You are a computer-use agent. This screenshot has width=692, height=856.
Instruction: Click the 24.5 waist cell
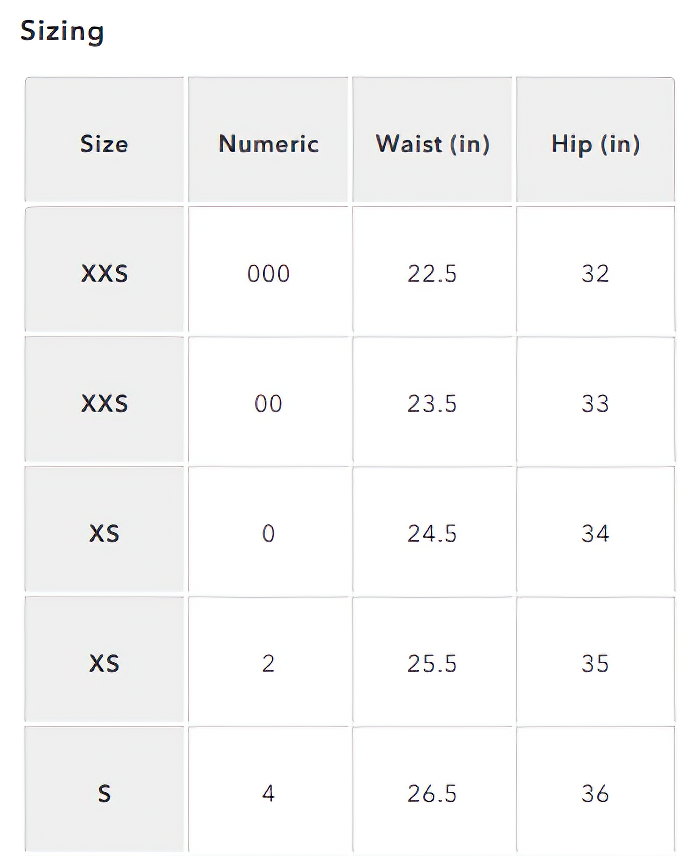(x=432, y=534)
